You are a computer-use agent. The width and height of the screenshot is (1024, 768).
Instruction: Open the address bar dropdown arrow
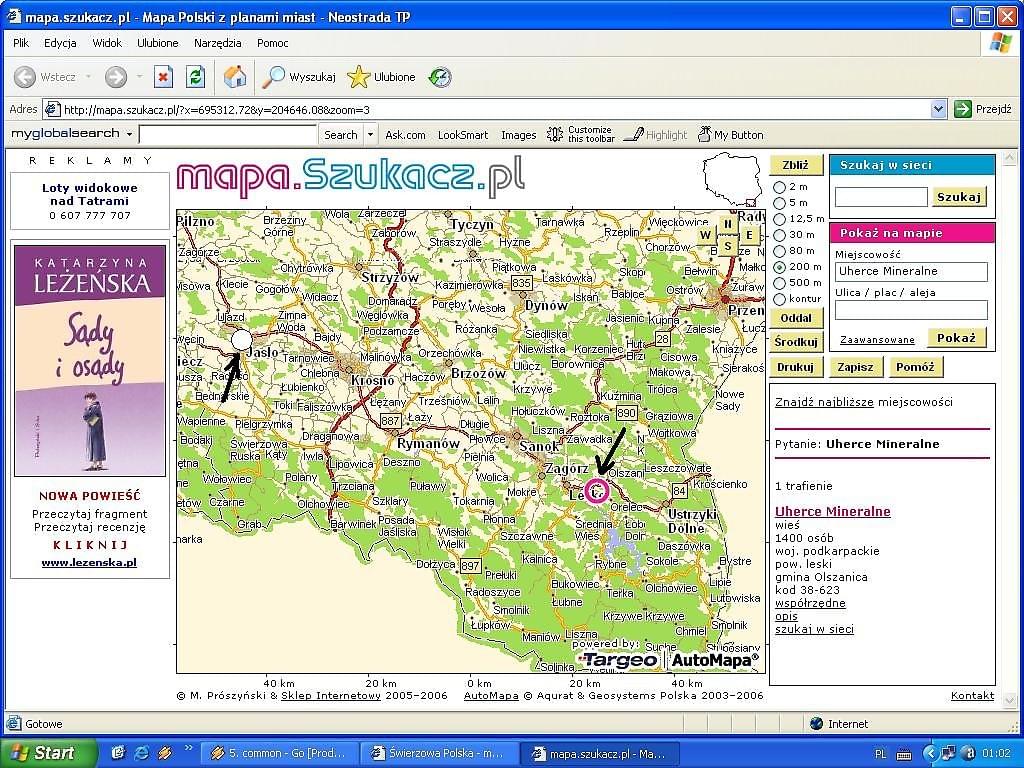[x=938, y=109]
